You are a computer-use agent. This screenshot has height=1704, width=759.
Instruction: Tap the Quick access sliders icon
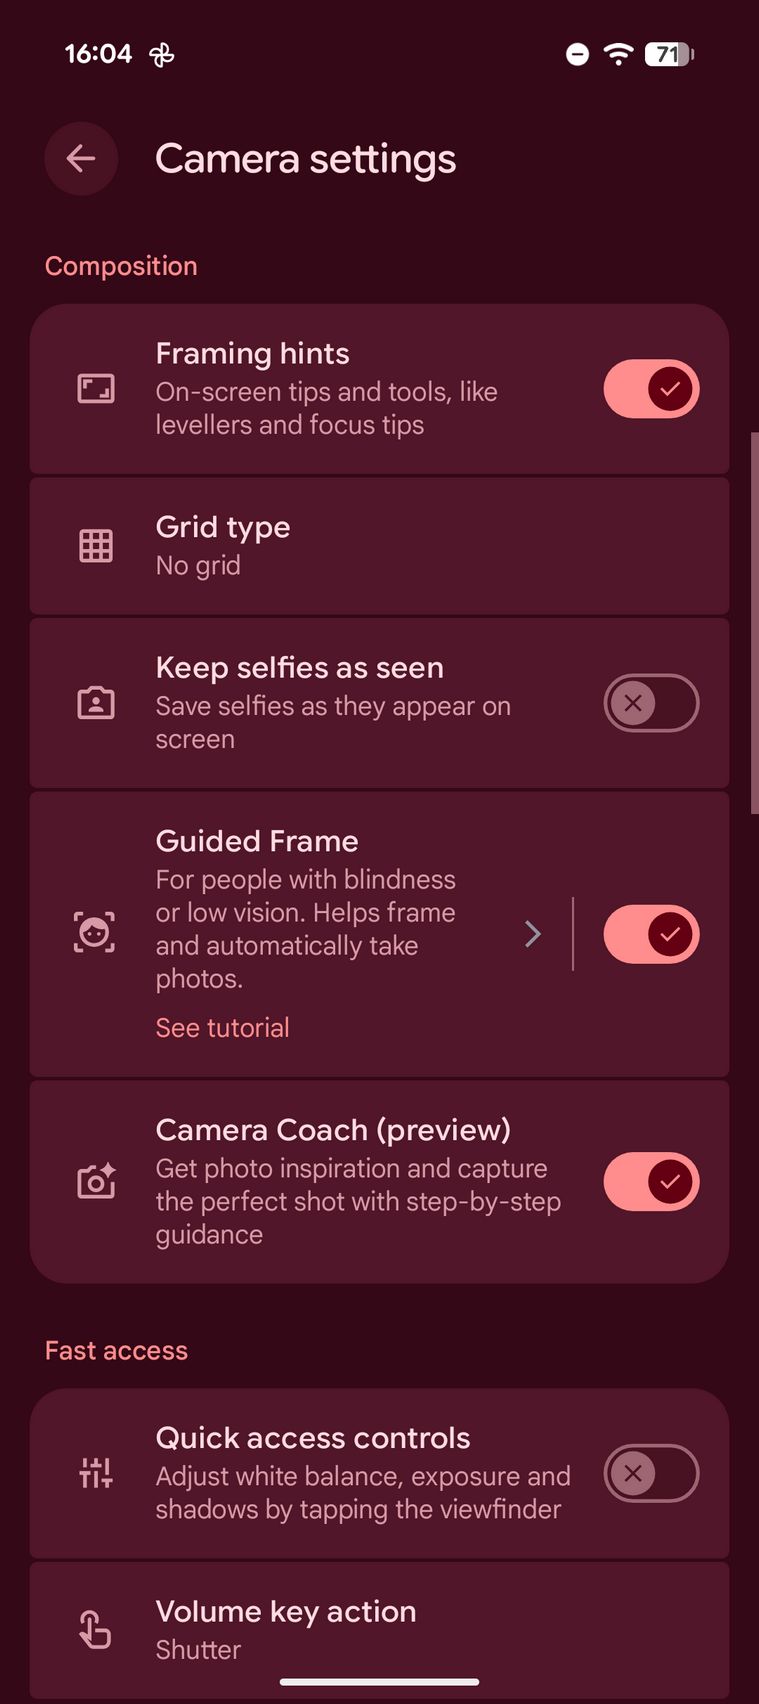[x=96, y=1473]
